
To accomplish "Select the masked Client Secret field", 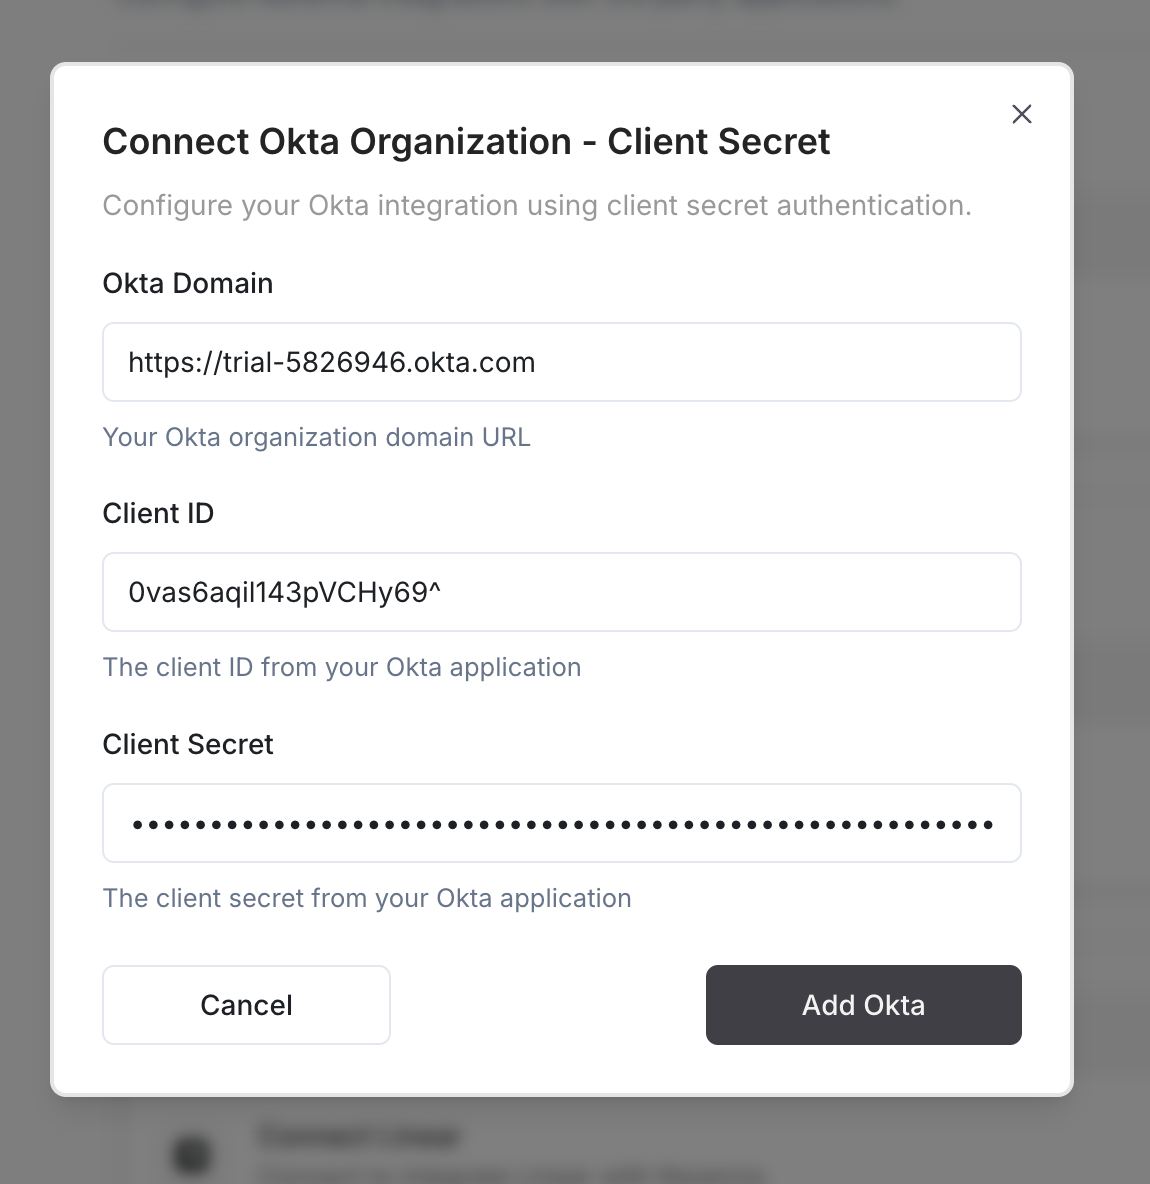I will point(562,823).
